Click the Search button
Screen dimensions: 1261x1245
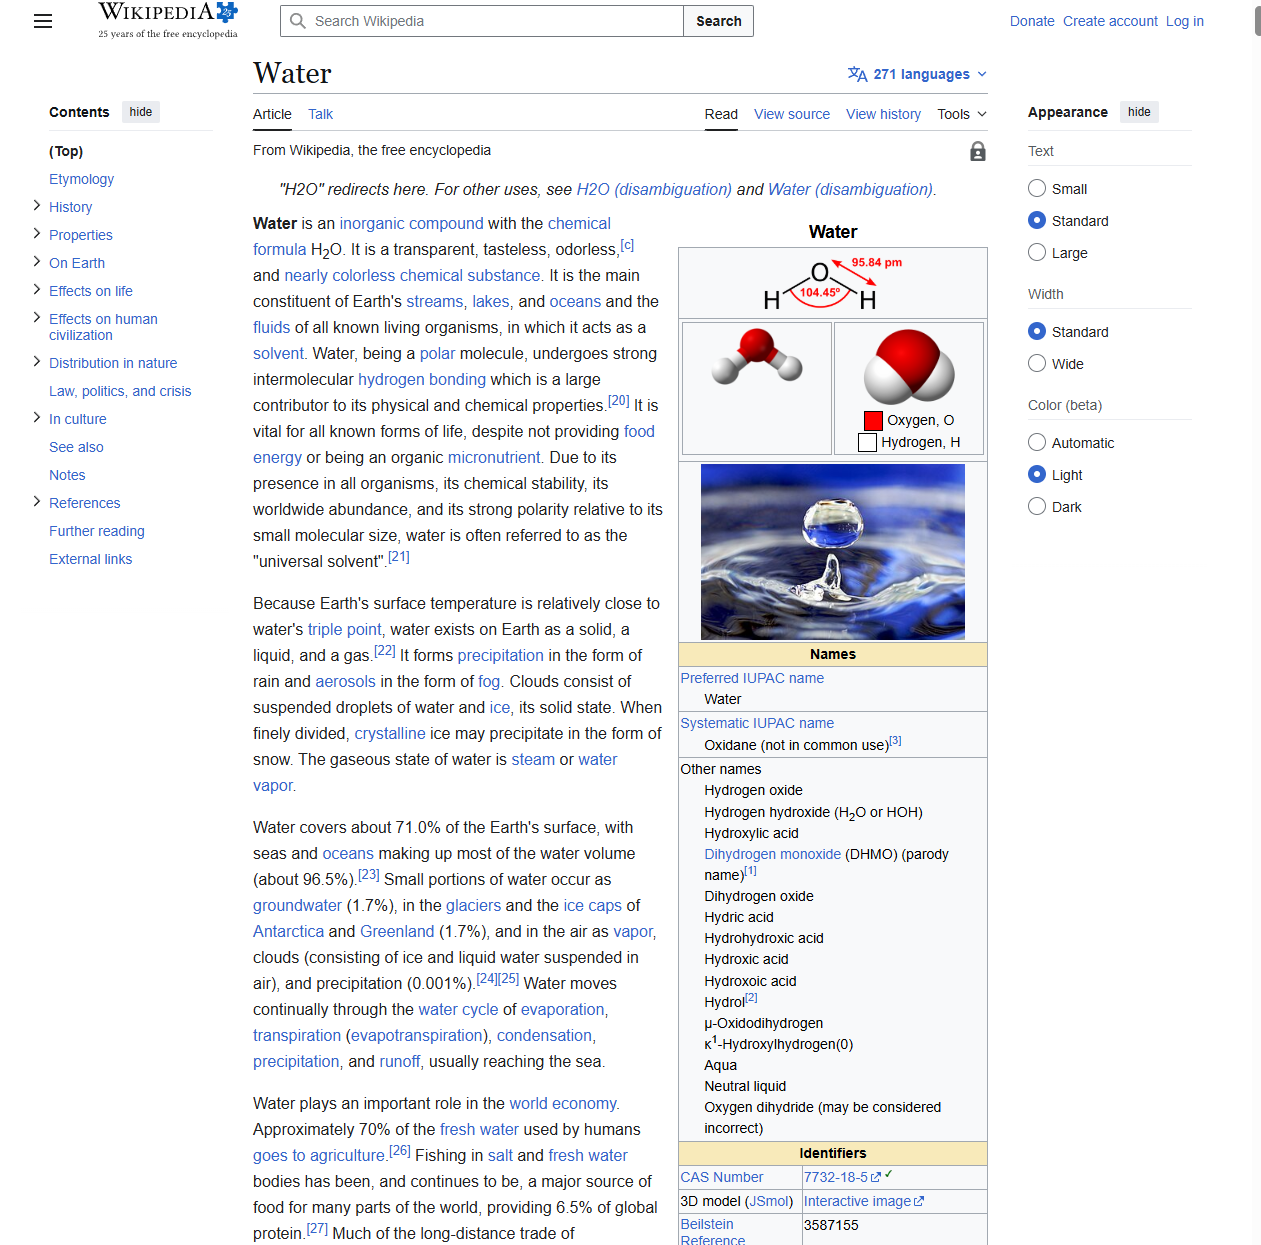coord(718,21)
